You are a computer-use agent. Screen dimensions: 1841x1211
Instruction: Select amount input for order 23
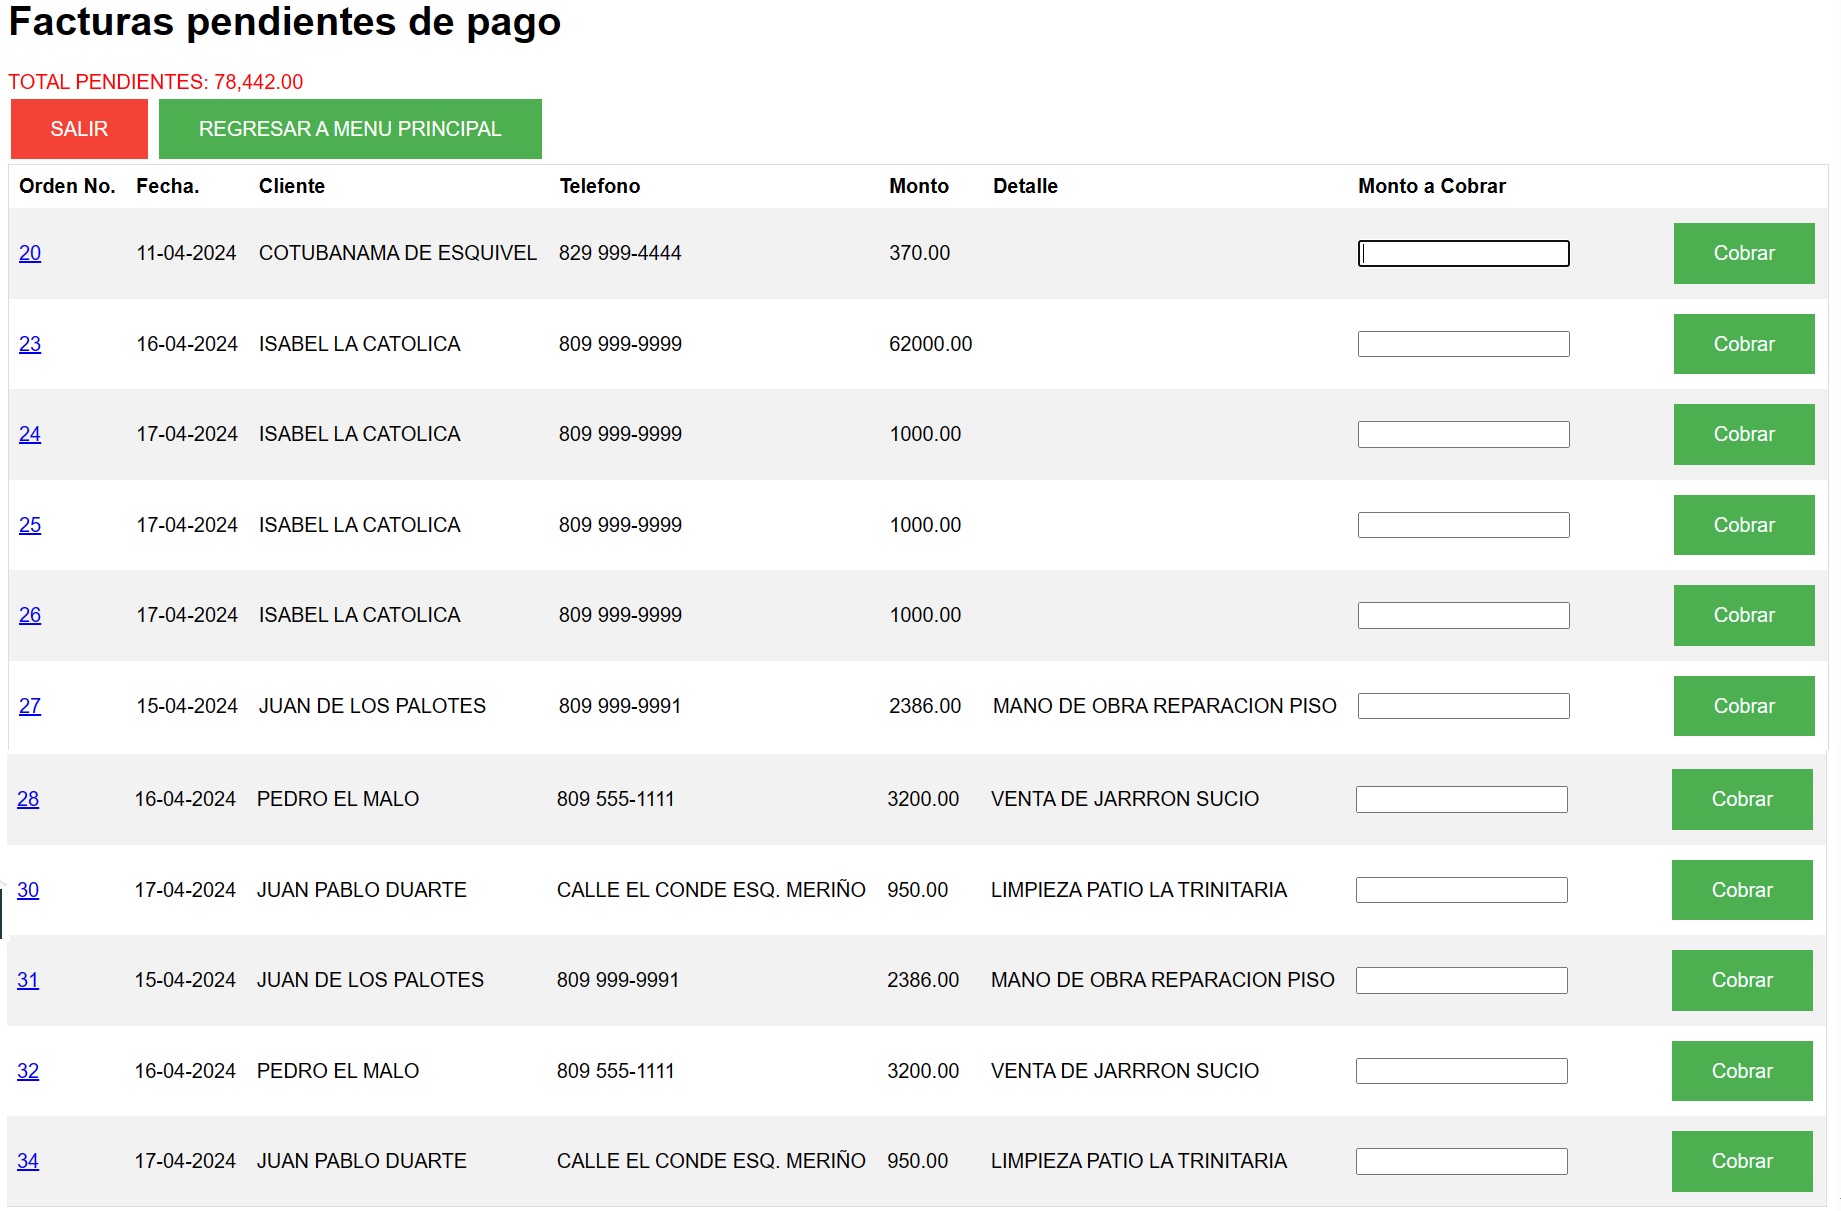(x=1463, y=344)
